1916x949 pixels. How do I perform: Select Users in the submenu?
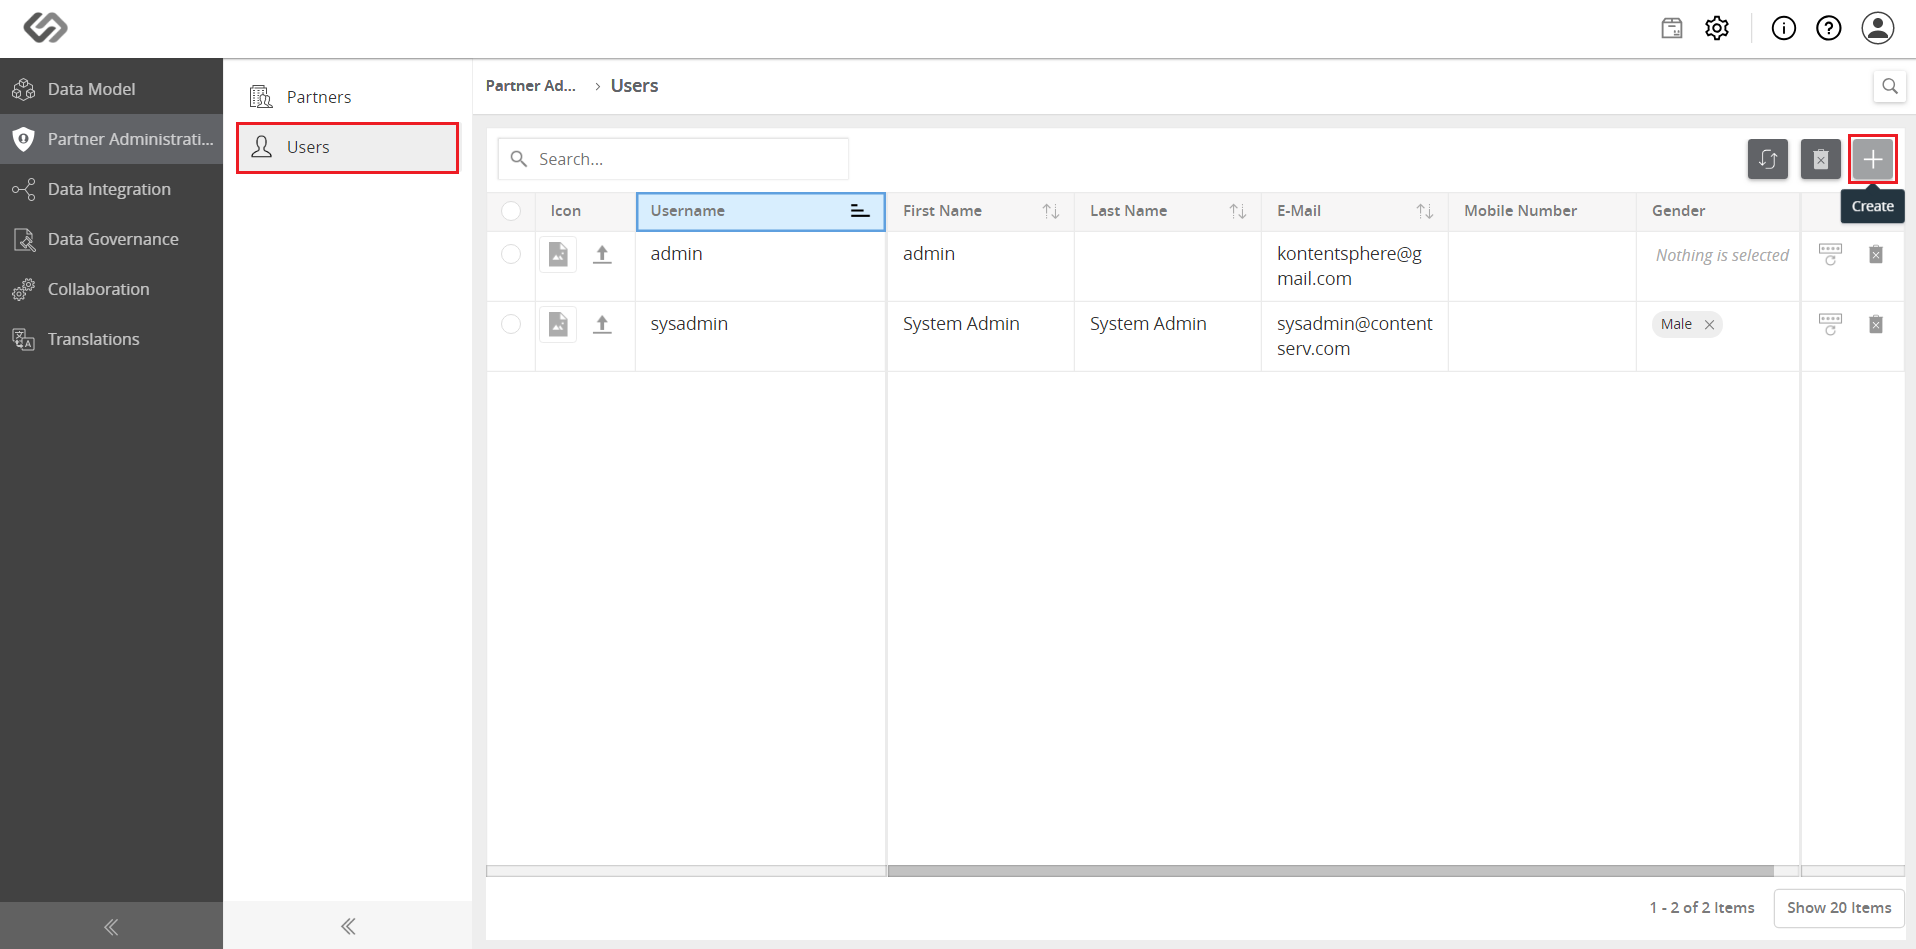click(x=347, y=147)
